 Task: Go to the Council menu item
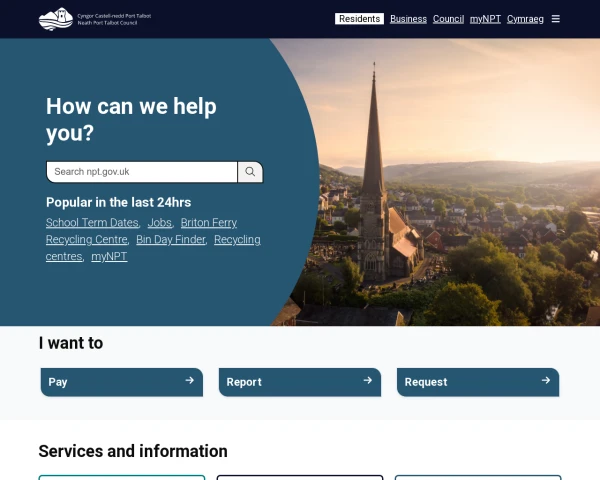(448, 19)
